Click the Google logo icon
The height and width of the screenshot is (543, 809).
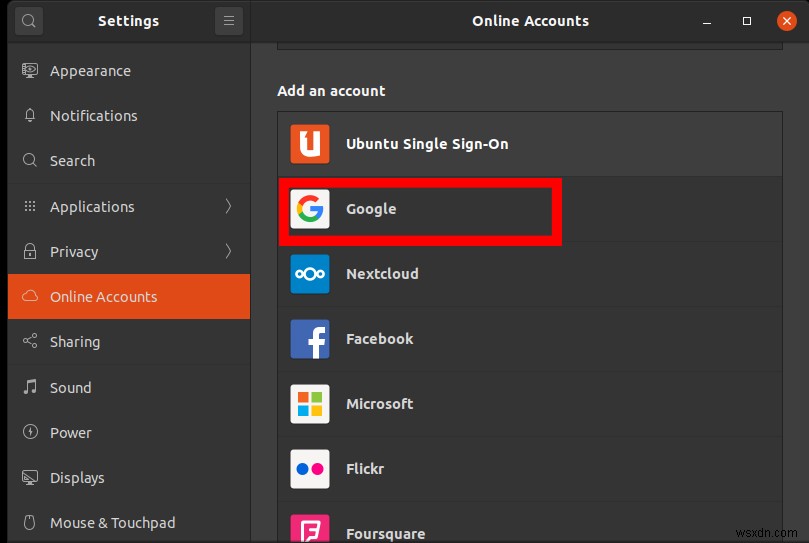click(310, 209)
